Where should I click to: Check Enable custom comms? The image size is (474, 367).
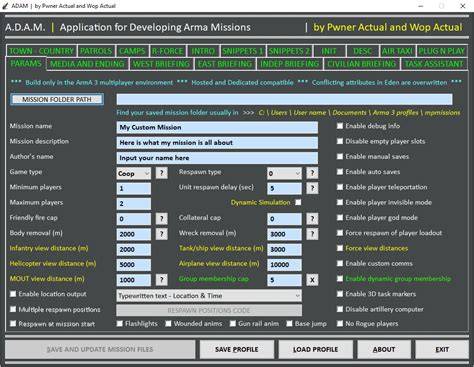(x=340, y=264)
